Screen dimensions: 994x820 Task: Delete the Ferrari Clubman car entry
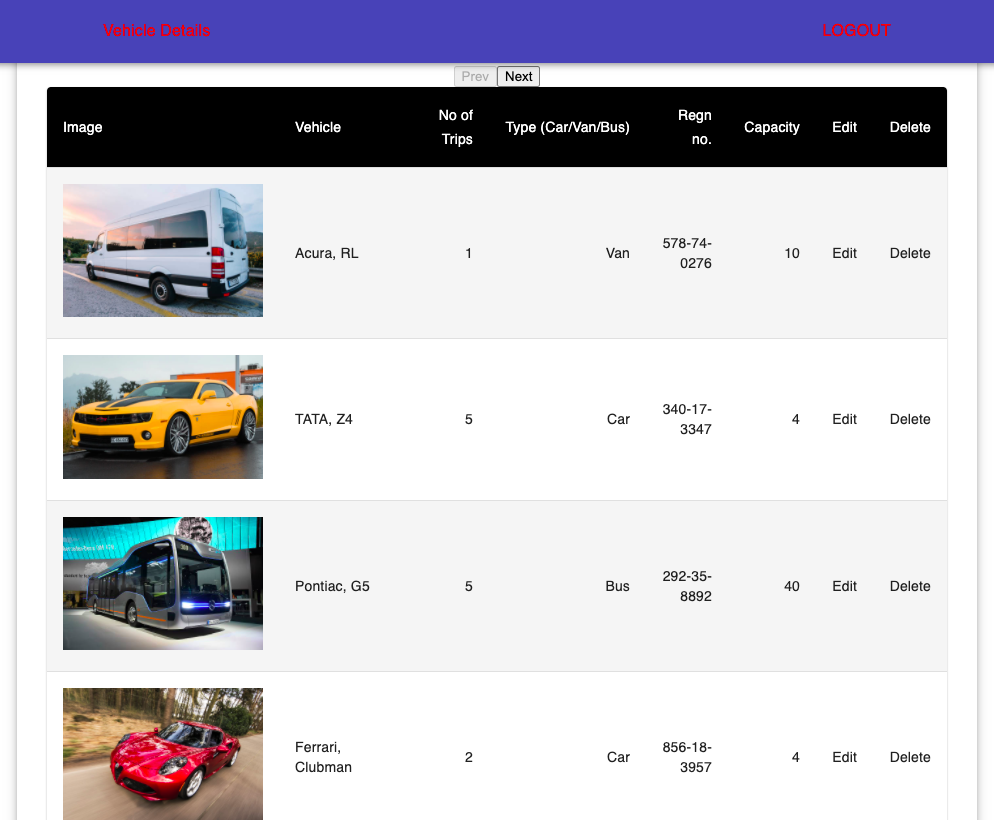click(x=909, y=757)
